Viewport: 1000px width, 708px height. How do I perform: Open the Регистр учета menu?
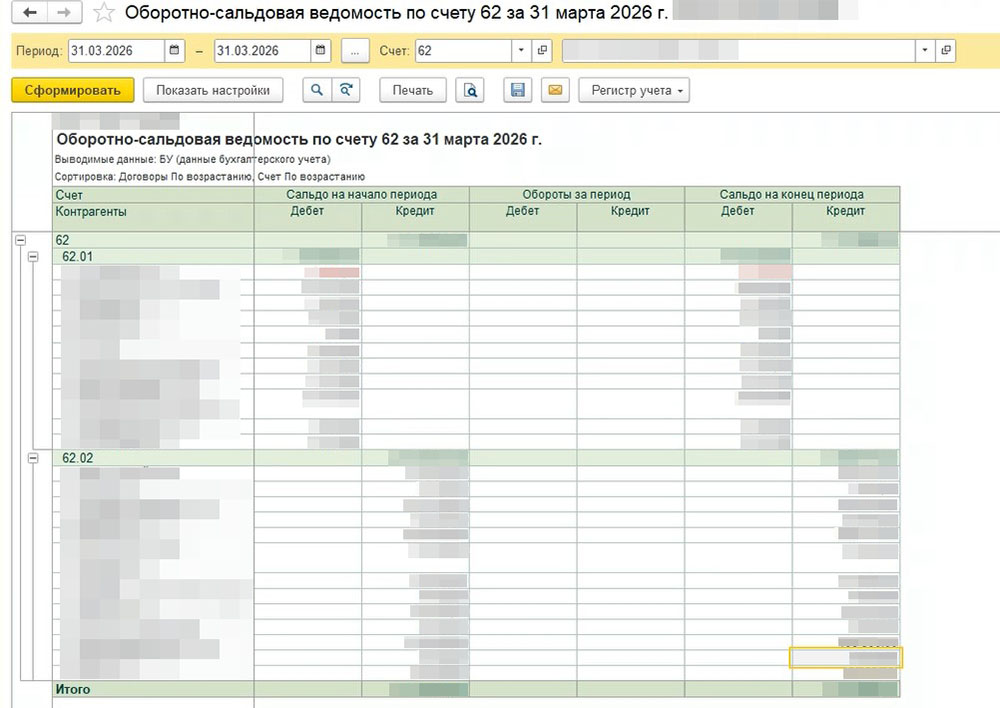coord(633,90)
